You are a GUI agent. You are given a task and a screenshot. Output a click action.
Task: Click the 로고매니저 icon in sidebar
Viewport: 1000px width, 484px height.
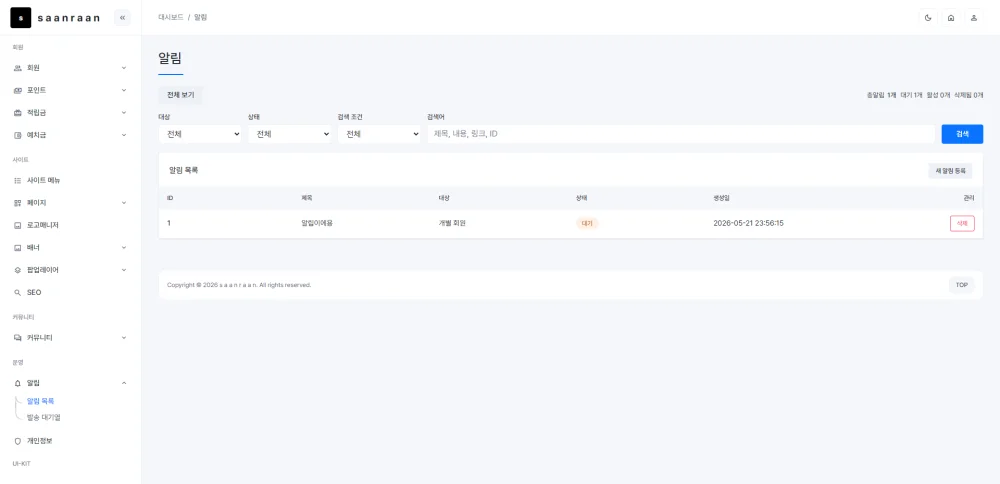pos(18,225)
